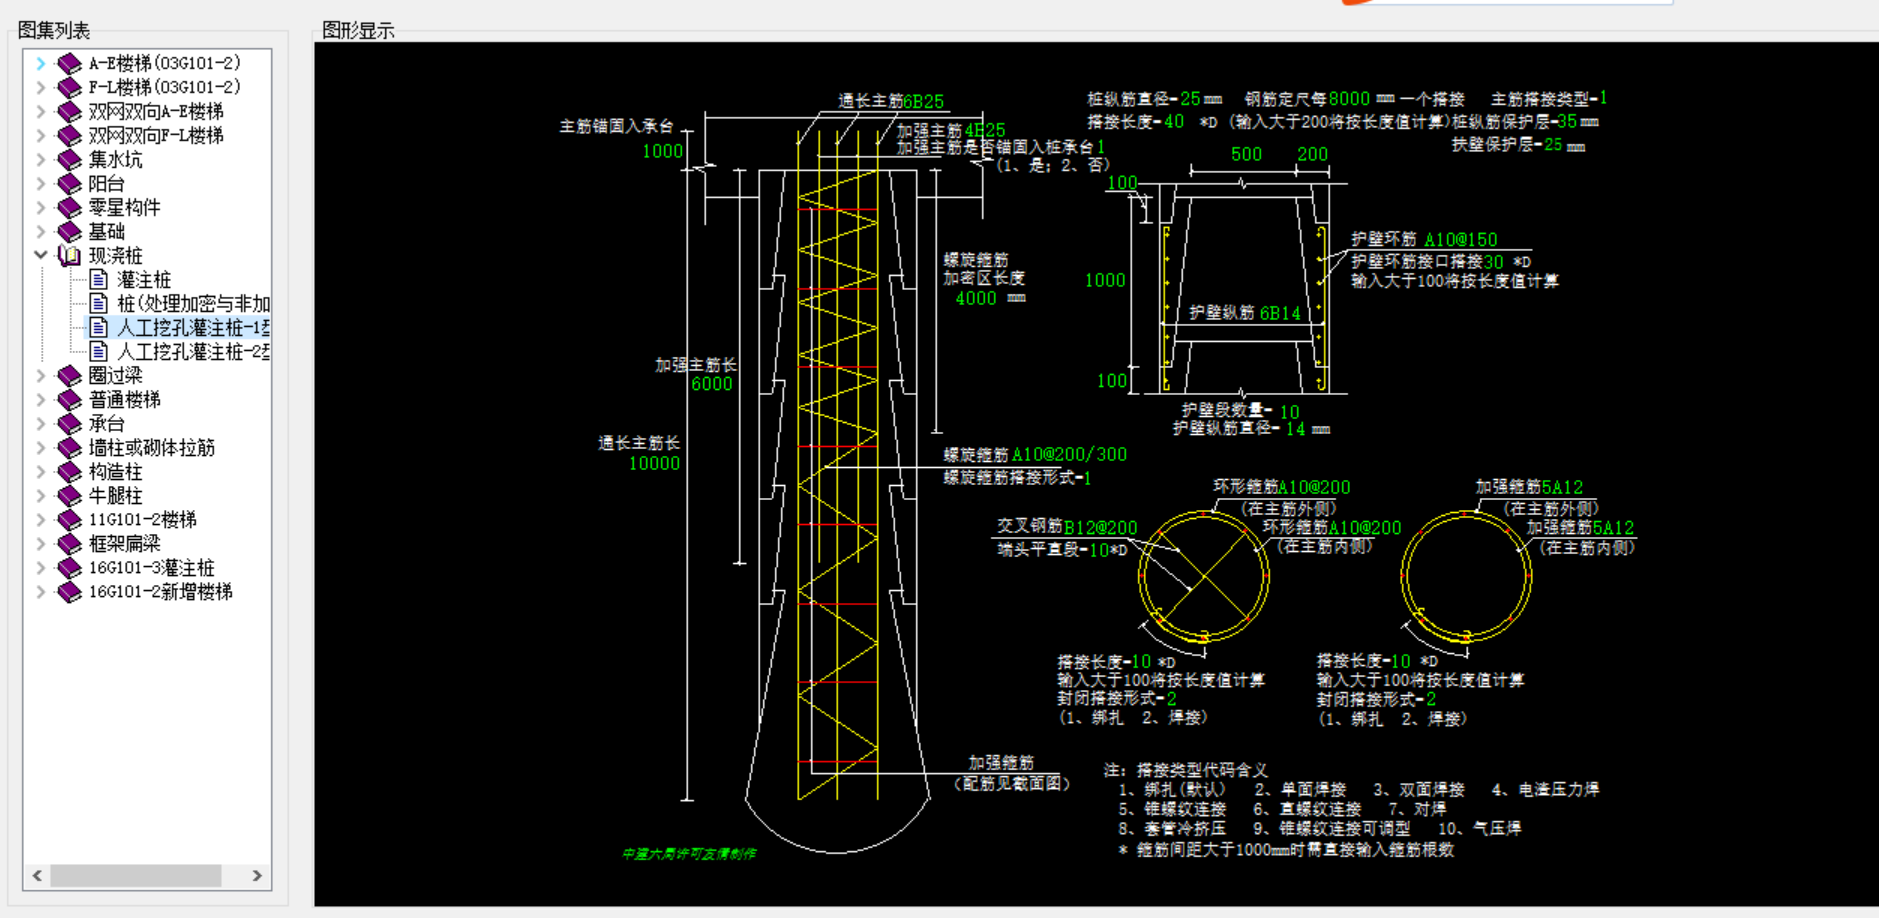Select 人工挖孔灌注桩-2型 entry label
The height and width of the screenshot is (918, 1879).
pyautogui.click(x=193, y=352)
